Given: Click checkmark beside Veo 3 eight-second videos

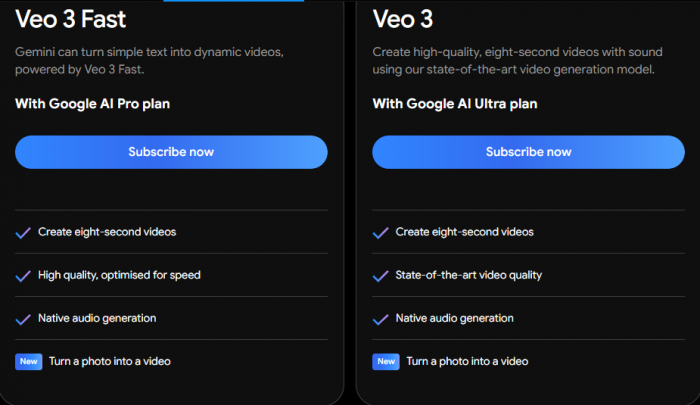Looking at the screenshot, I should pyautogui.click(x=380, y=233).
